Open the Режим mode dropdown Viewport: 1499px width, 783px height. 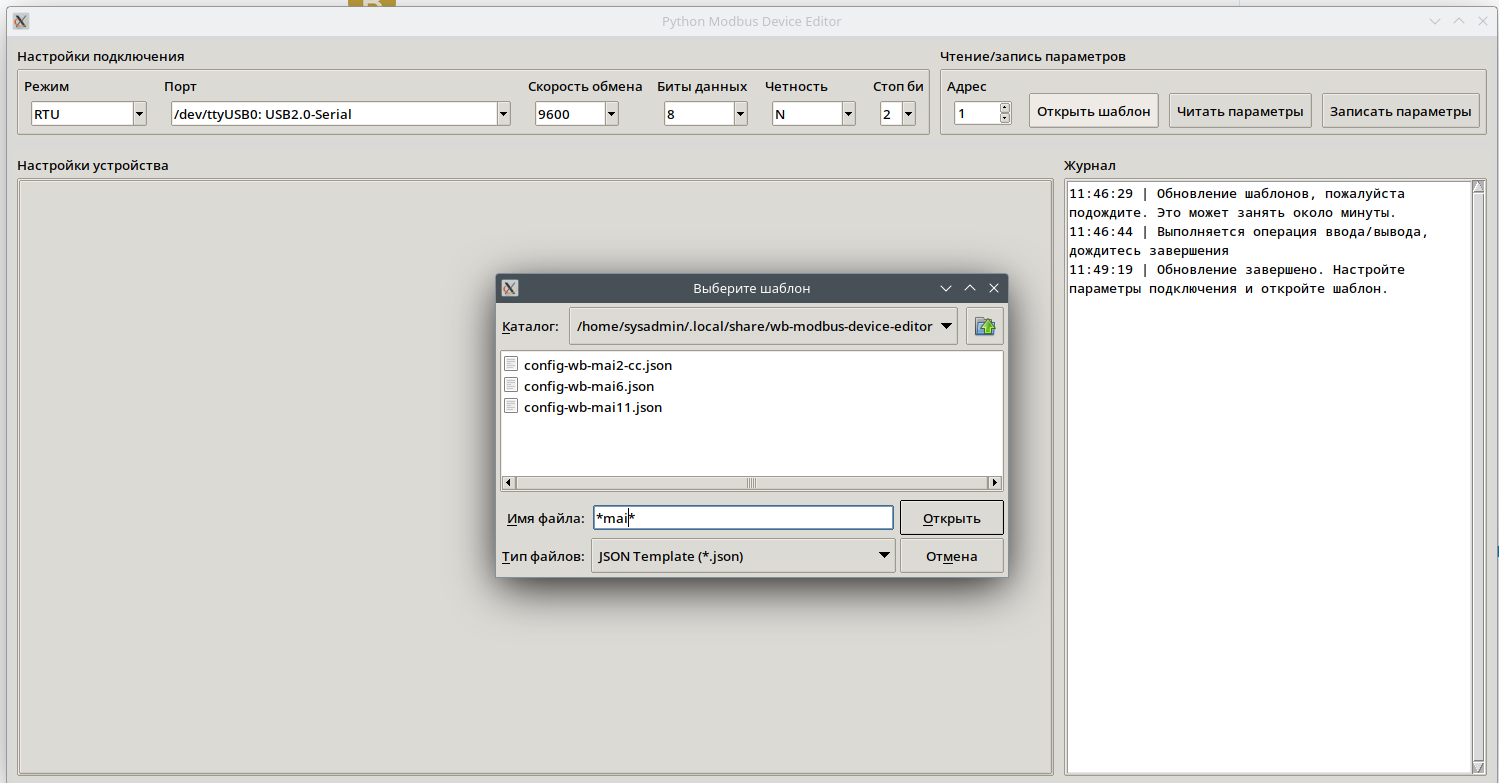(139, 114)
